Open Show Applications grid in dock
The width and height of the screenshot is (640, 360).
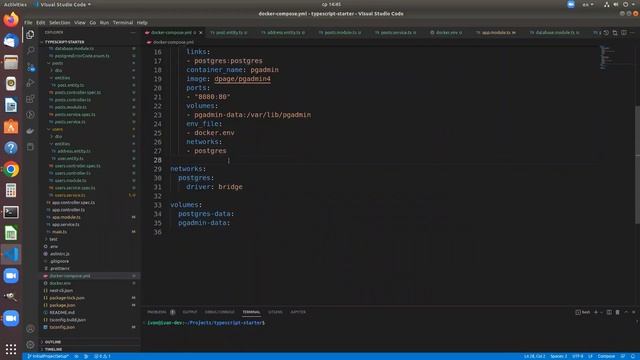point(11,349)
